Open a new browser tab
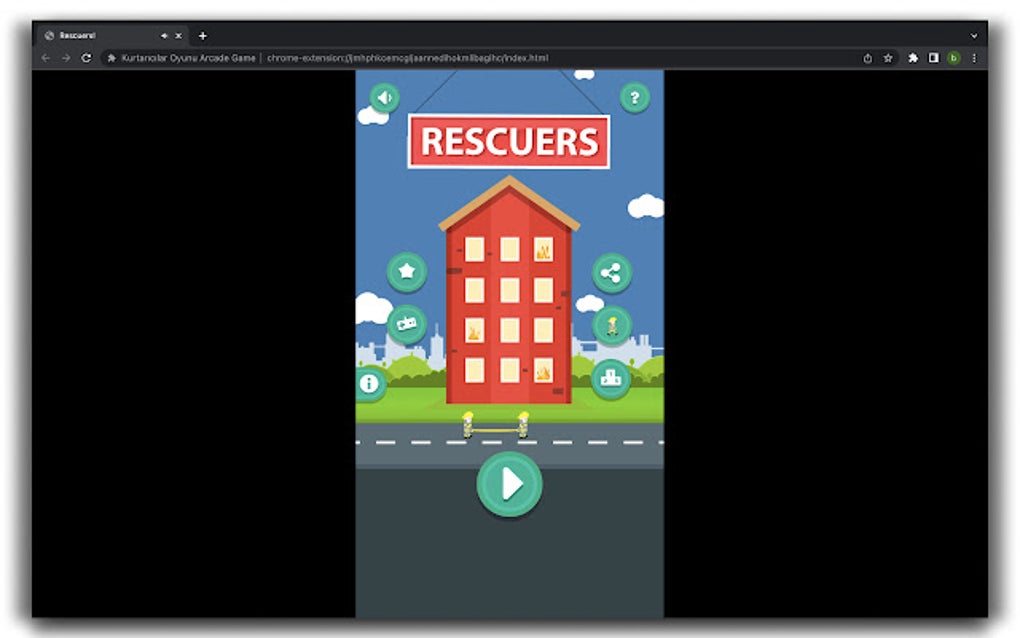1020x638 pixels. pos(202,35)
